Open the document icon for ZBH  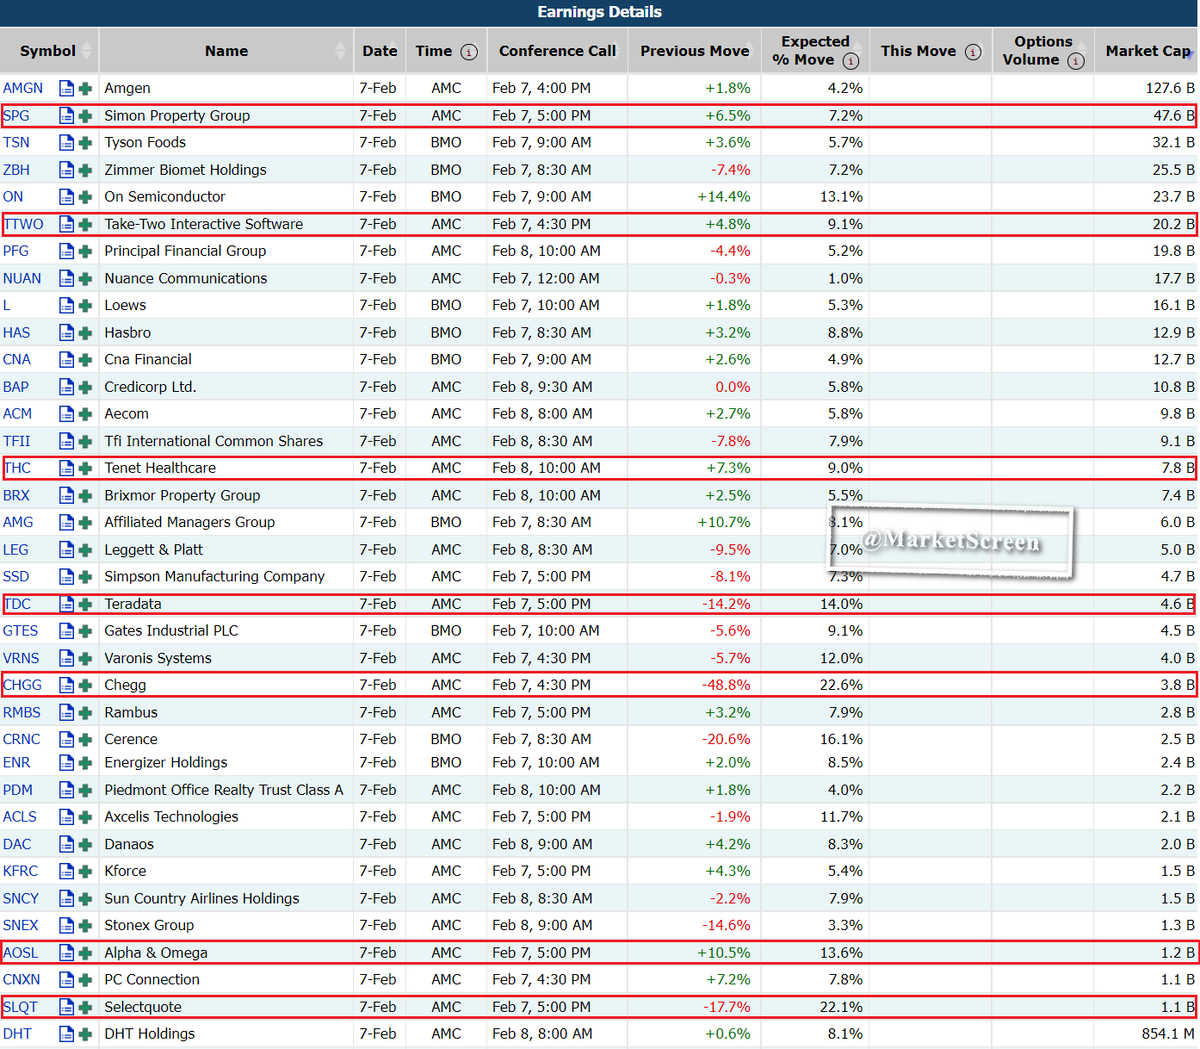(x=66, y=170)
